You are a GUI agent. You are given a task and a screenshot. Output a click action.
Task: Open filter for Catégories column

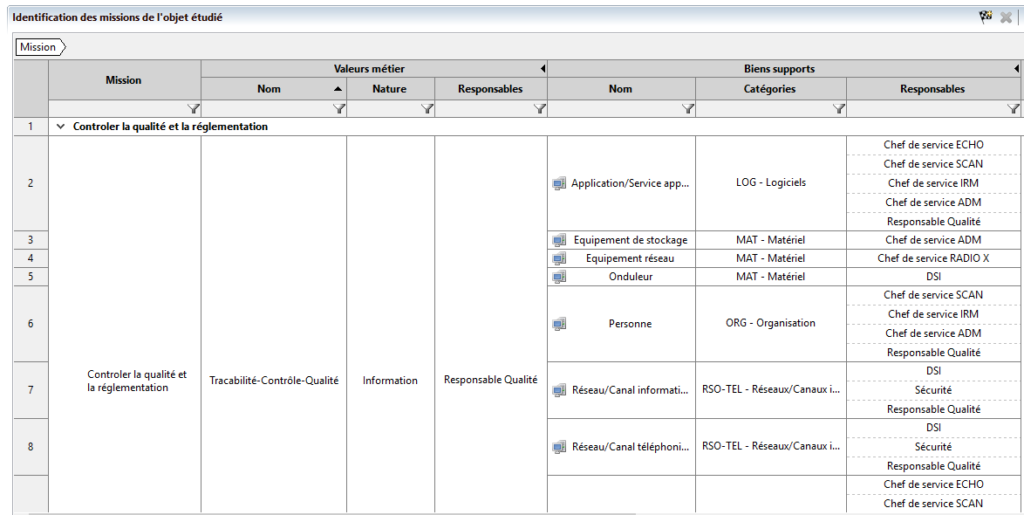pos(838,109)
